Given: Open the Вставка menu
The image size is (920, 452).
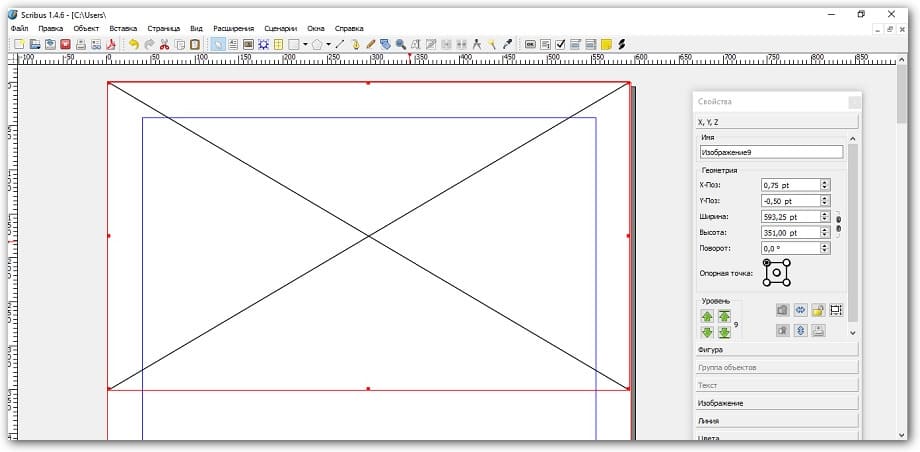Looking at the screenshot, I should click(123, 29).
